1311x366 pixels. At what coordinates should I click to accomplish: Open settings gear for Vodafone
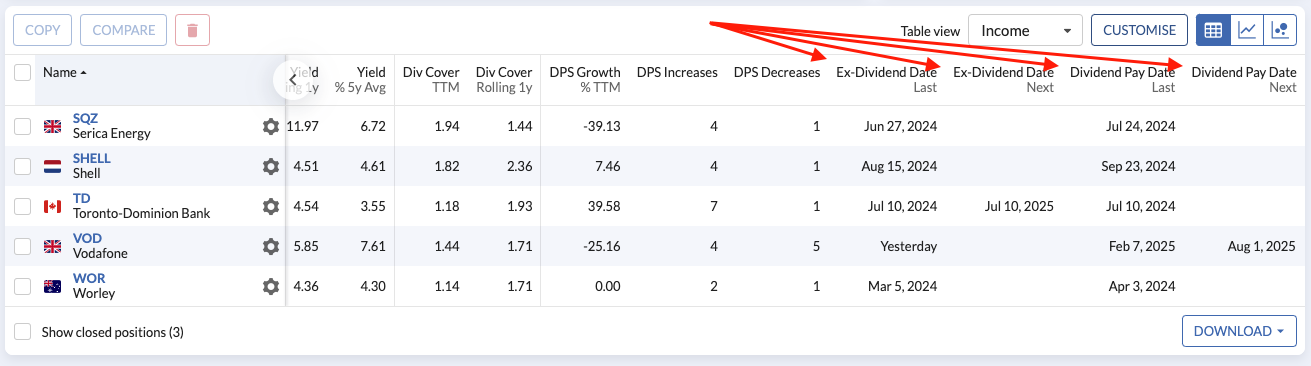coord(270,246)
